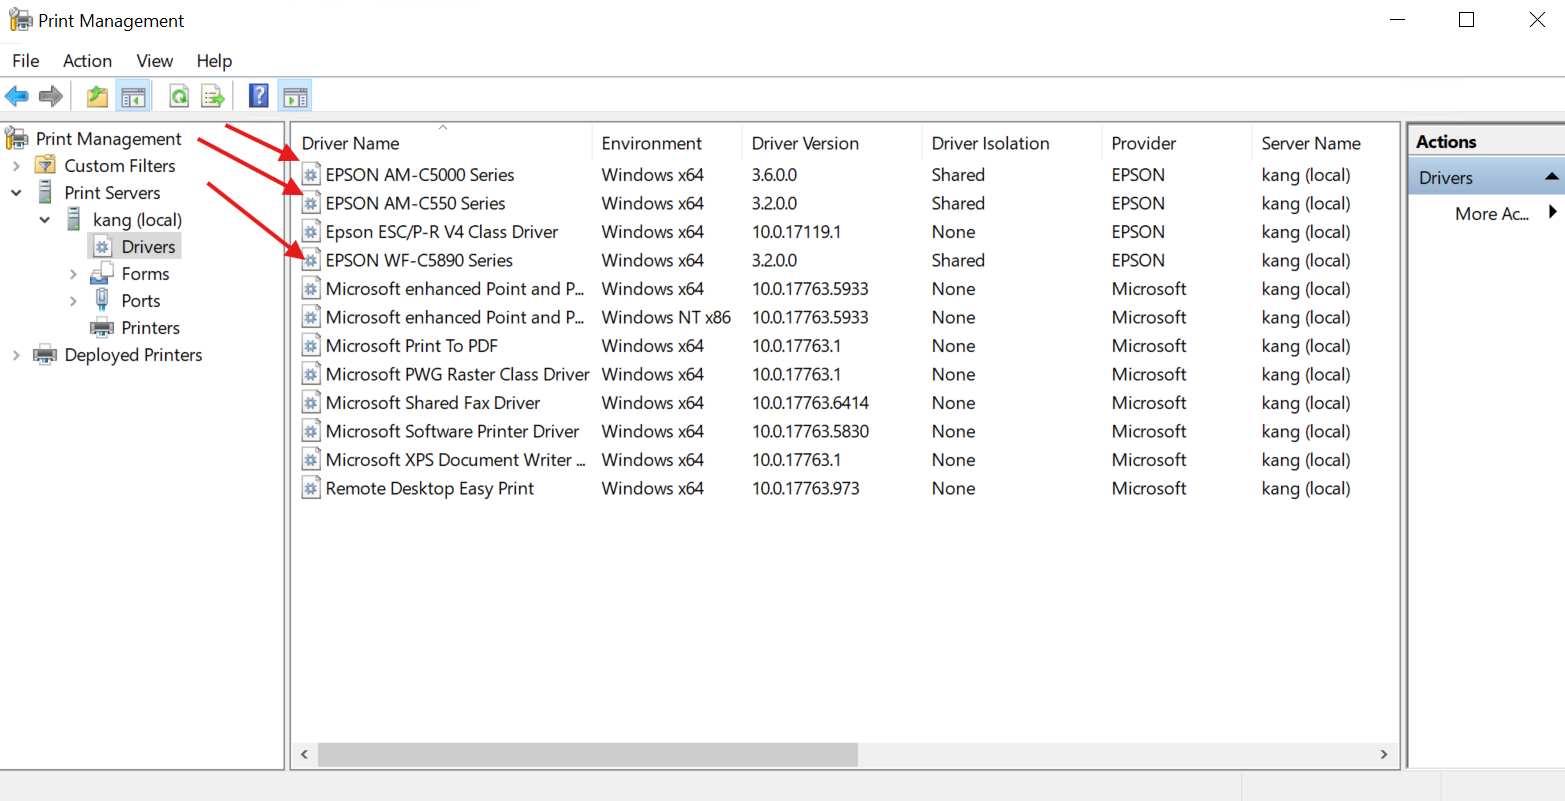Click the Back arrow in the toolbar
1565x801 pixels.
pyautogui.click(x=17, y=96)
